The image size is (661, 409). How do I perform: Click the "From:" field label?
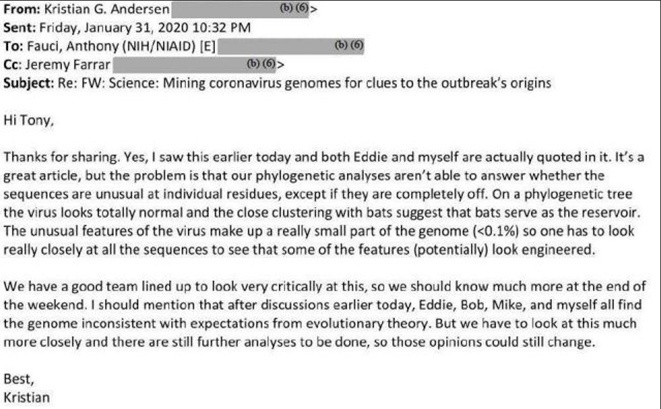pos(24,9)
